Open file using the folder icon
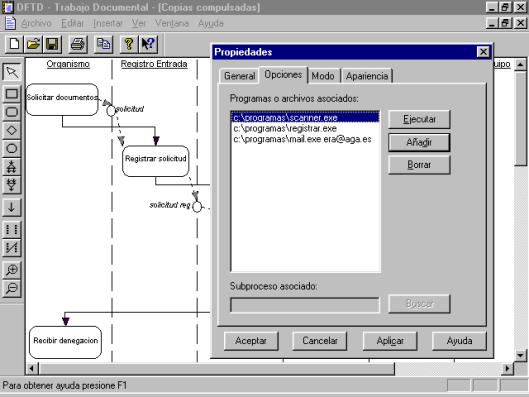Viewport: 529px width, 397px height. point(33,44)
